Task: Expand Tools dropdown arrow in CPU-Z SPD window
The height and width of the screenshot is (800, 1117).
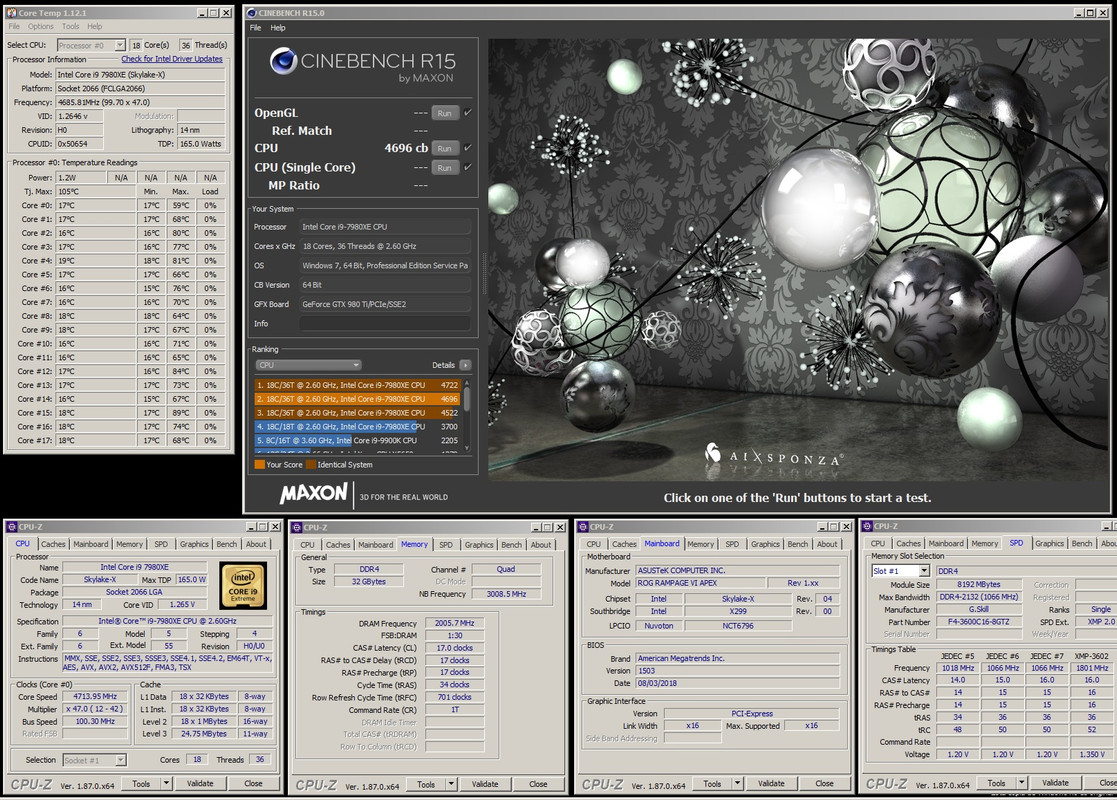Action: 1022,783
